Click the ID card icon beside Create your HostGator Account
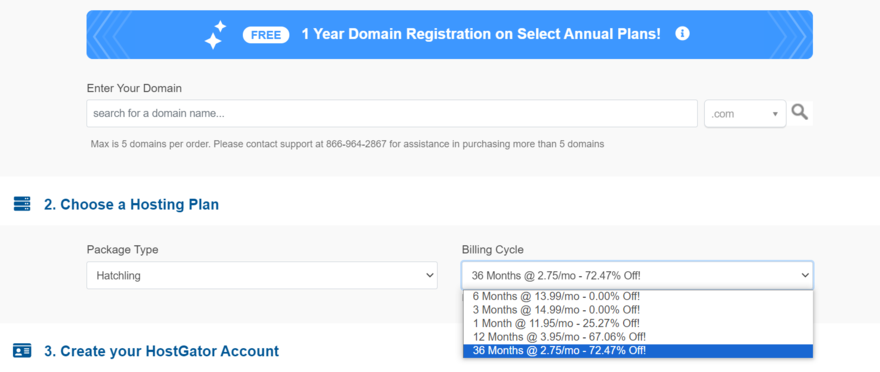Image resolution: width=880 pixels, height=372 pixels. [x=22, y=351]
